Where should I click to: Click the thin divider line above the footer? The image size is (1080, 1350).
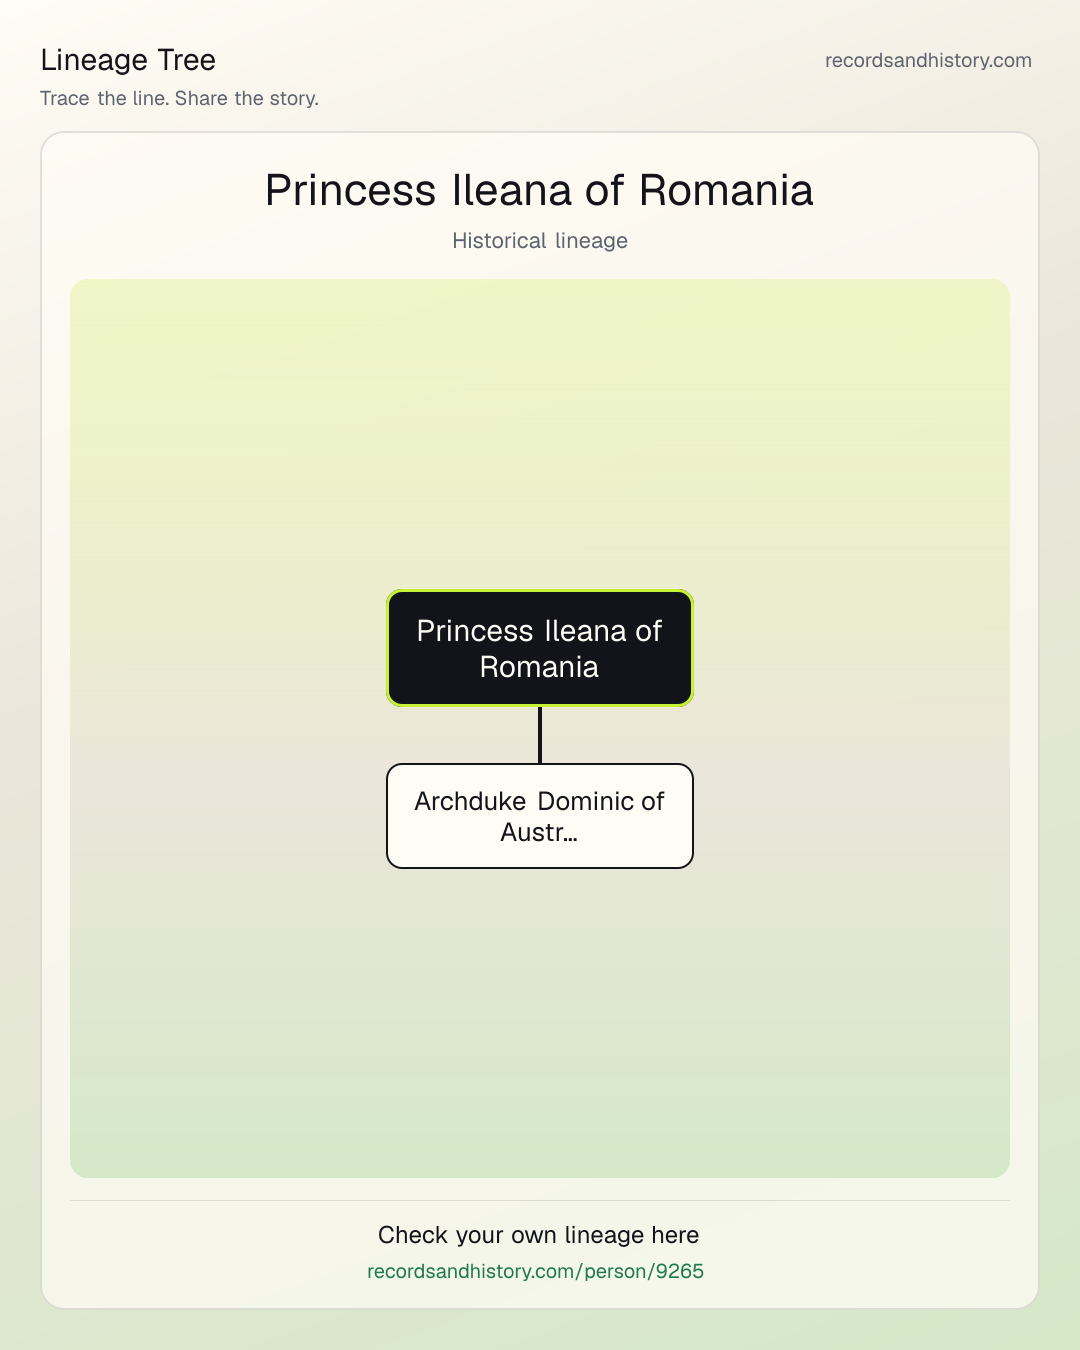[540, 1200]
